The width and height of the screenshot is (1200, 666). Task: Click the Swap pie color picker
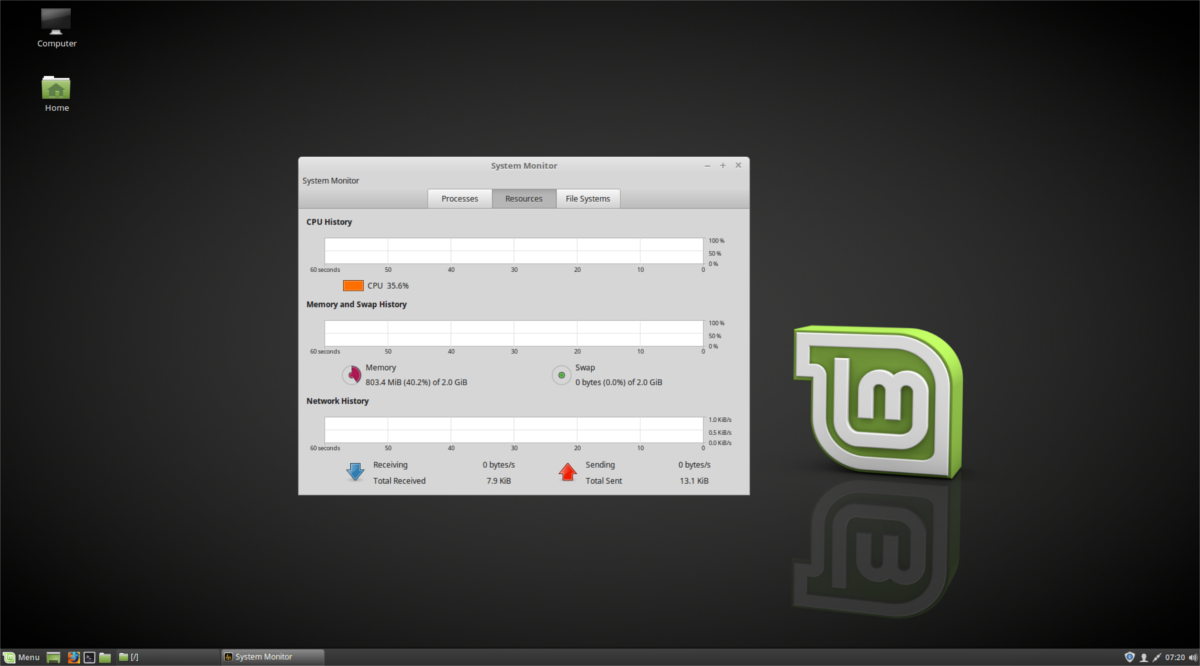[562, 375]
